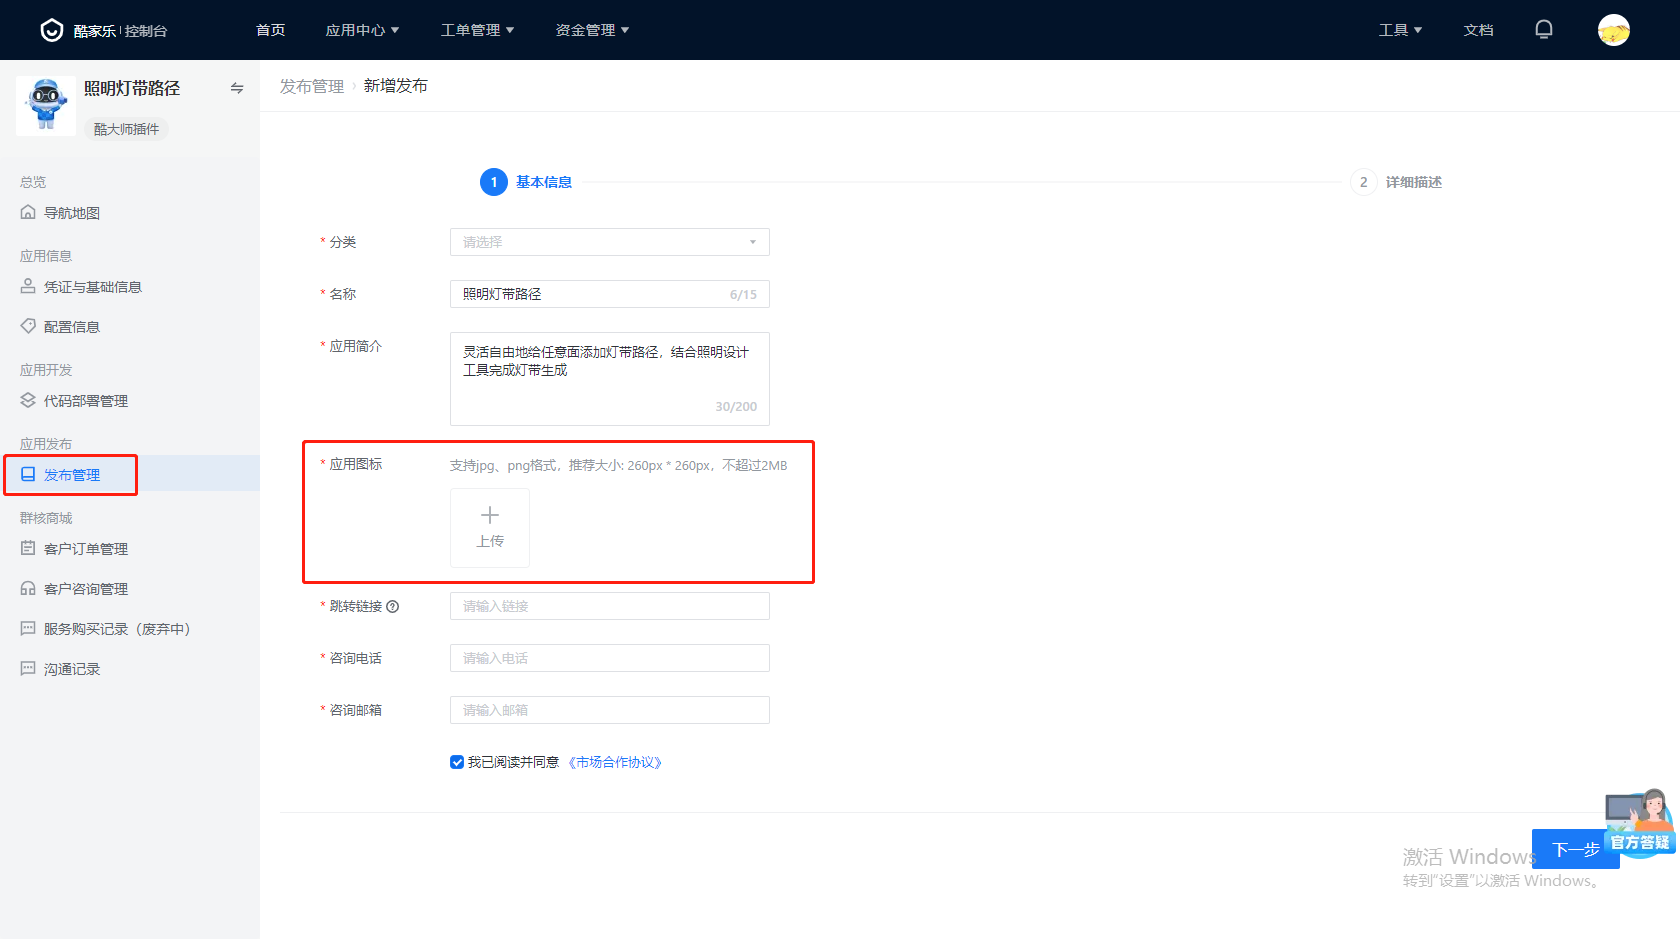Expand the 工单管理 menu
The height and width of the screenshot is (939, 1680).
(x=477, y=30)
